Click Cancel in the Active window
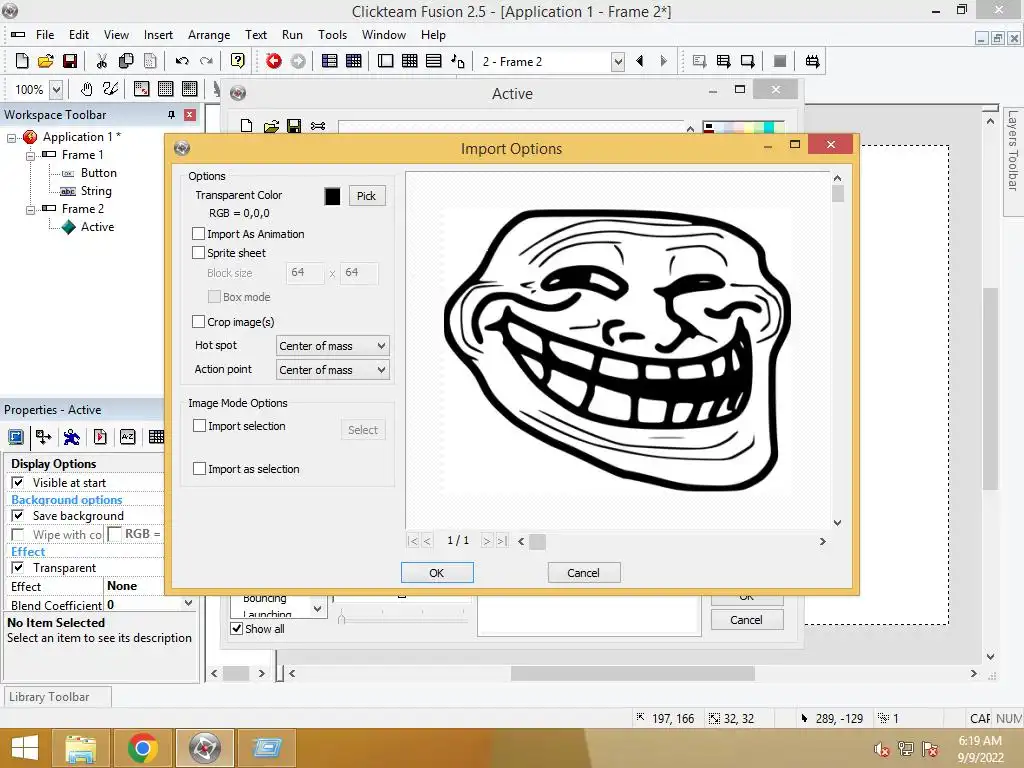The height and width of the screenshot is (768, 1024). (x=746, y=620)
